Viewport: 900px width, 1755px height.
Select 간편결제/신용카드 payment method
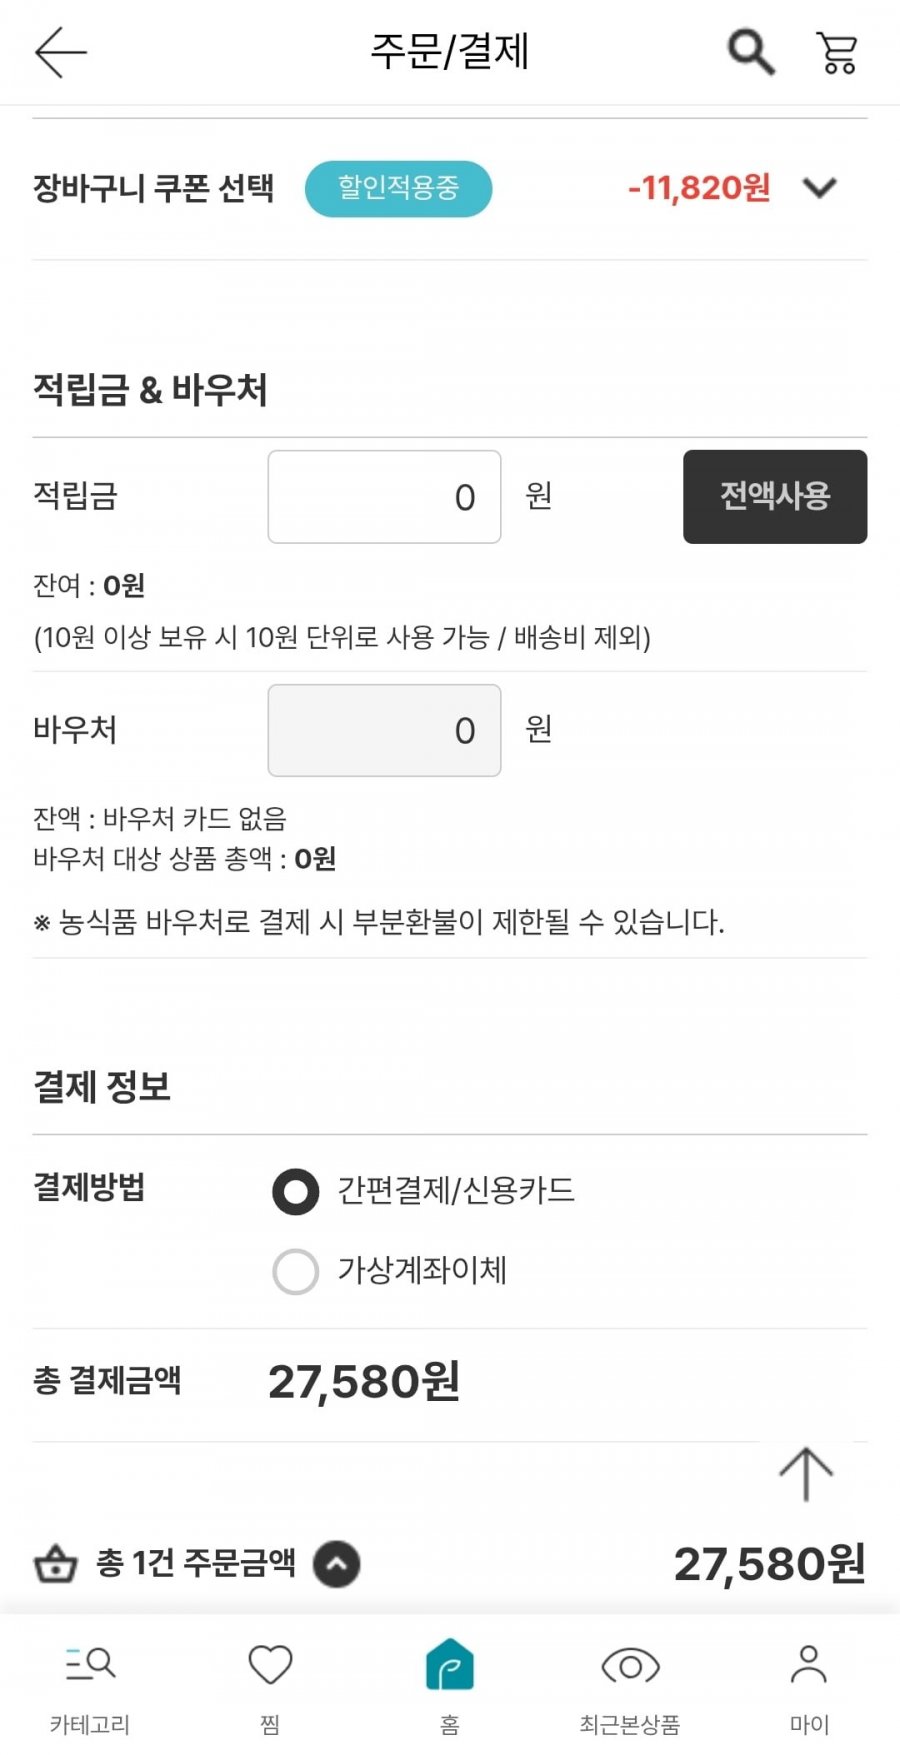[x=296, y=1191]
